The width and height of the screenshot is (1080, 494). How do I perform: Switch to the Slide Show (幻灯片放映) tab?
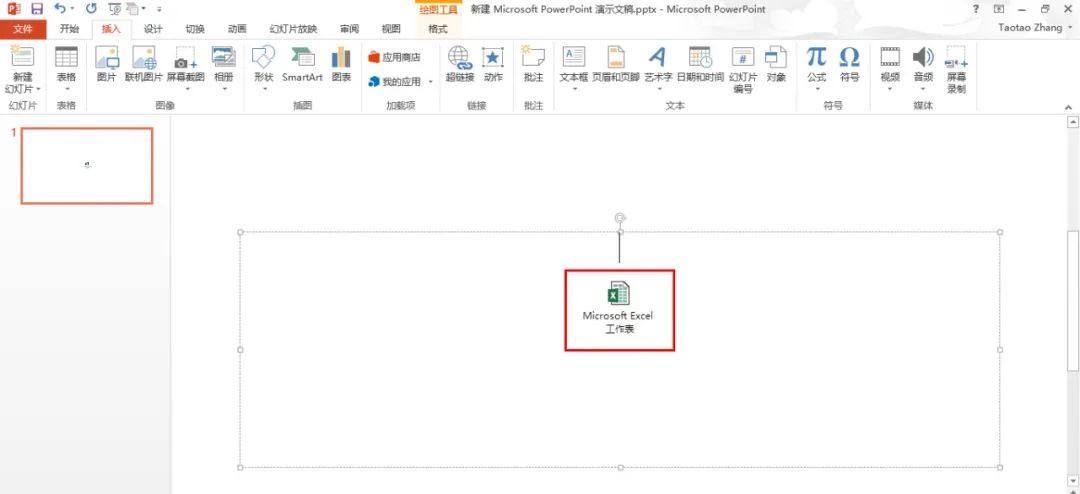coord(293,29)
